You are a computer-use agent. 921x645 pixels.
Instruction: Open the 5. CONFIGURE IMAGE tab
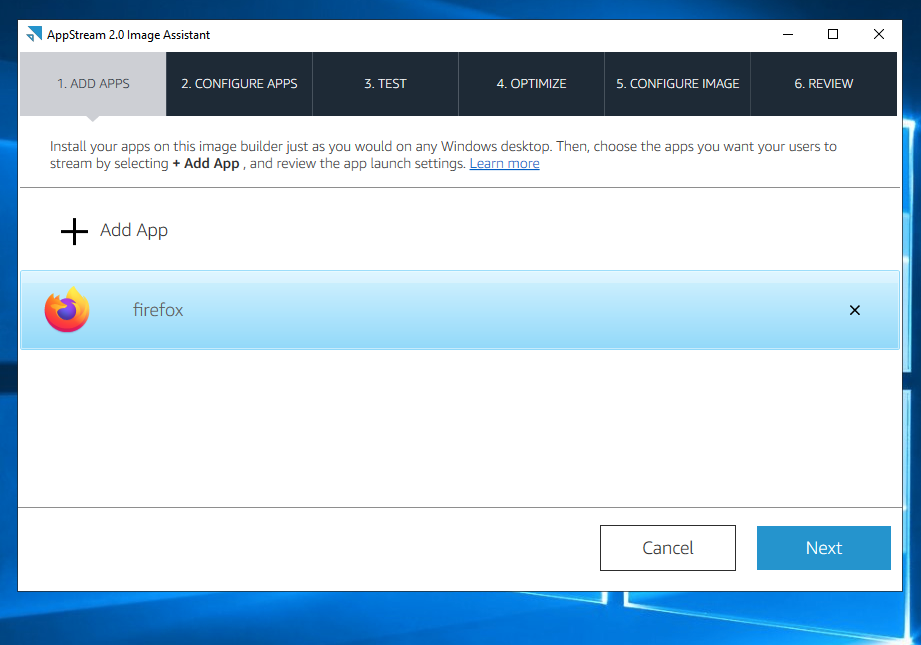[677, 84]
